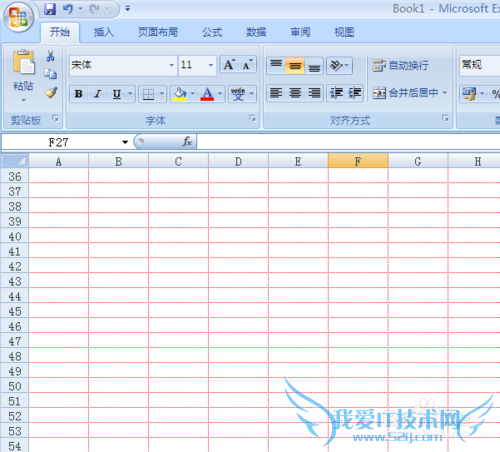The image size is (500, 452).
Task: Cut selection with scissors icon
Action: [51, 56]
